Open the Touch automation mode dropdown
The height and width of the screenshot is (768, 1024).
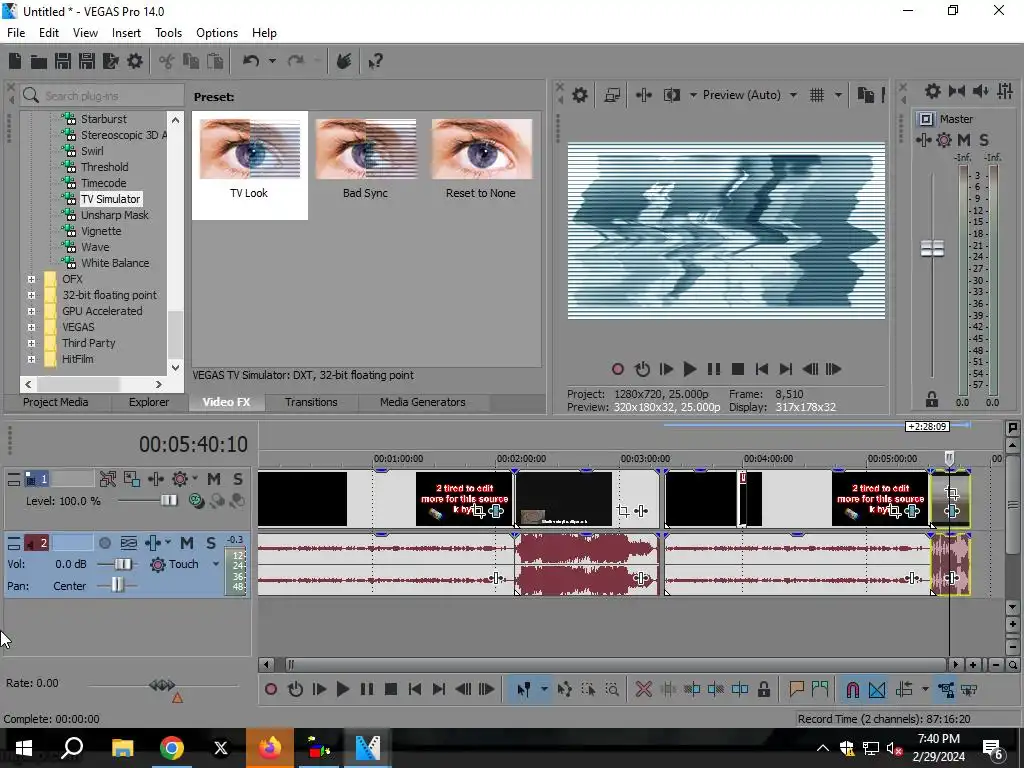[x=216, y=564]
